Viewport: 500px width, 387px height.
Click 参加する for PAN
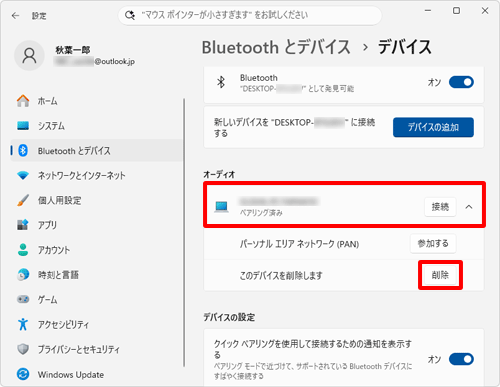pyautogui.click(x=433, y=244)
